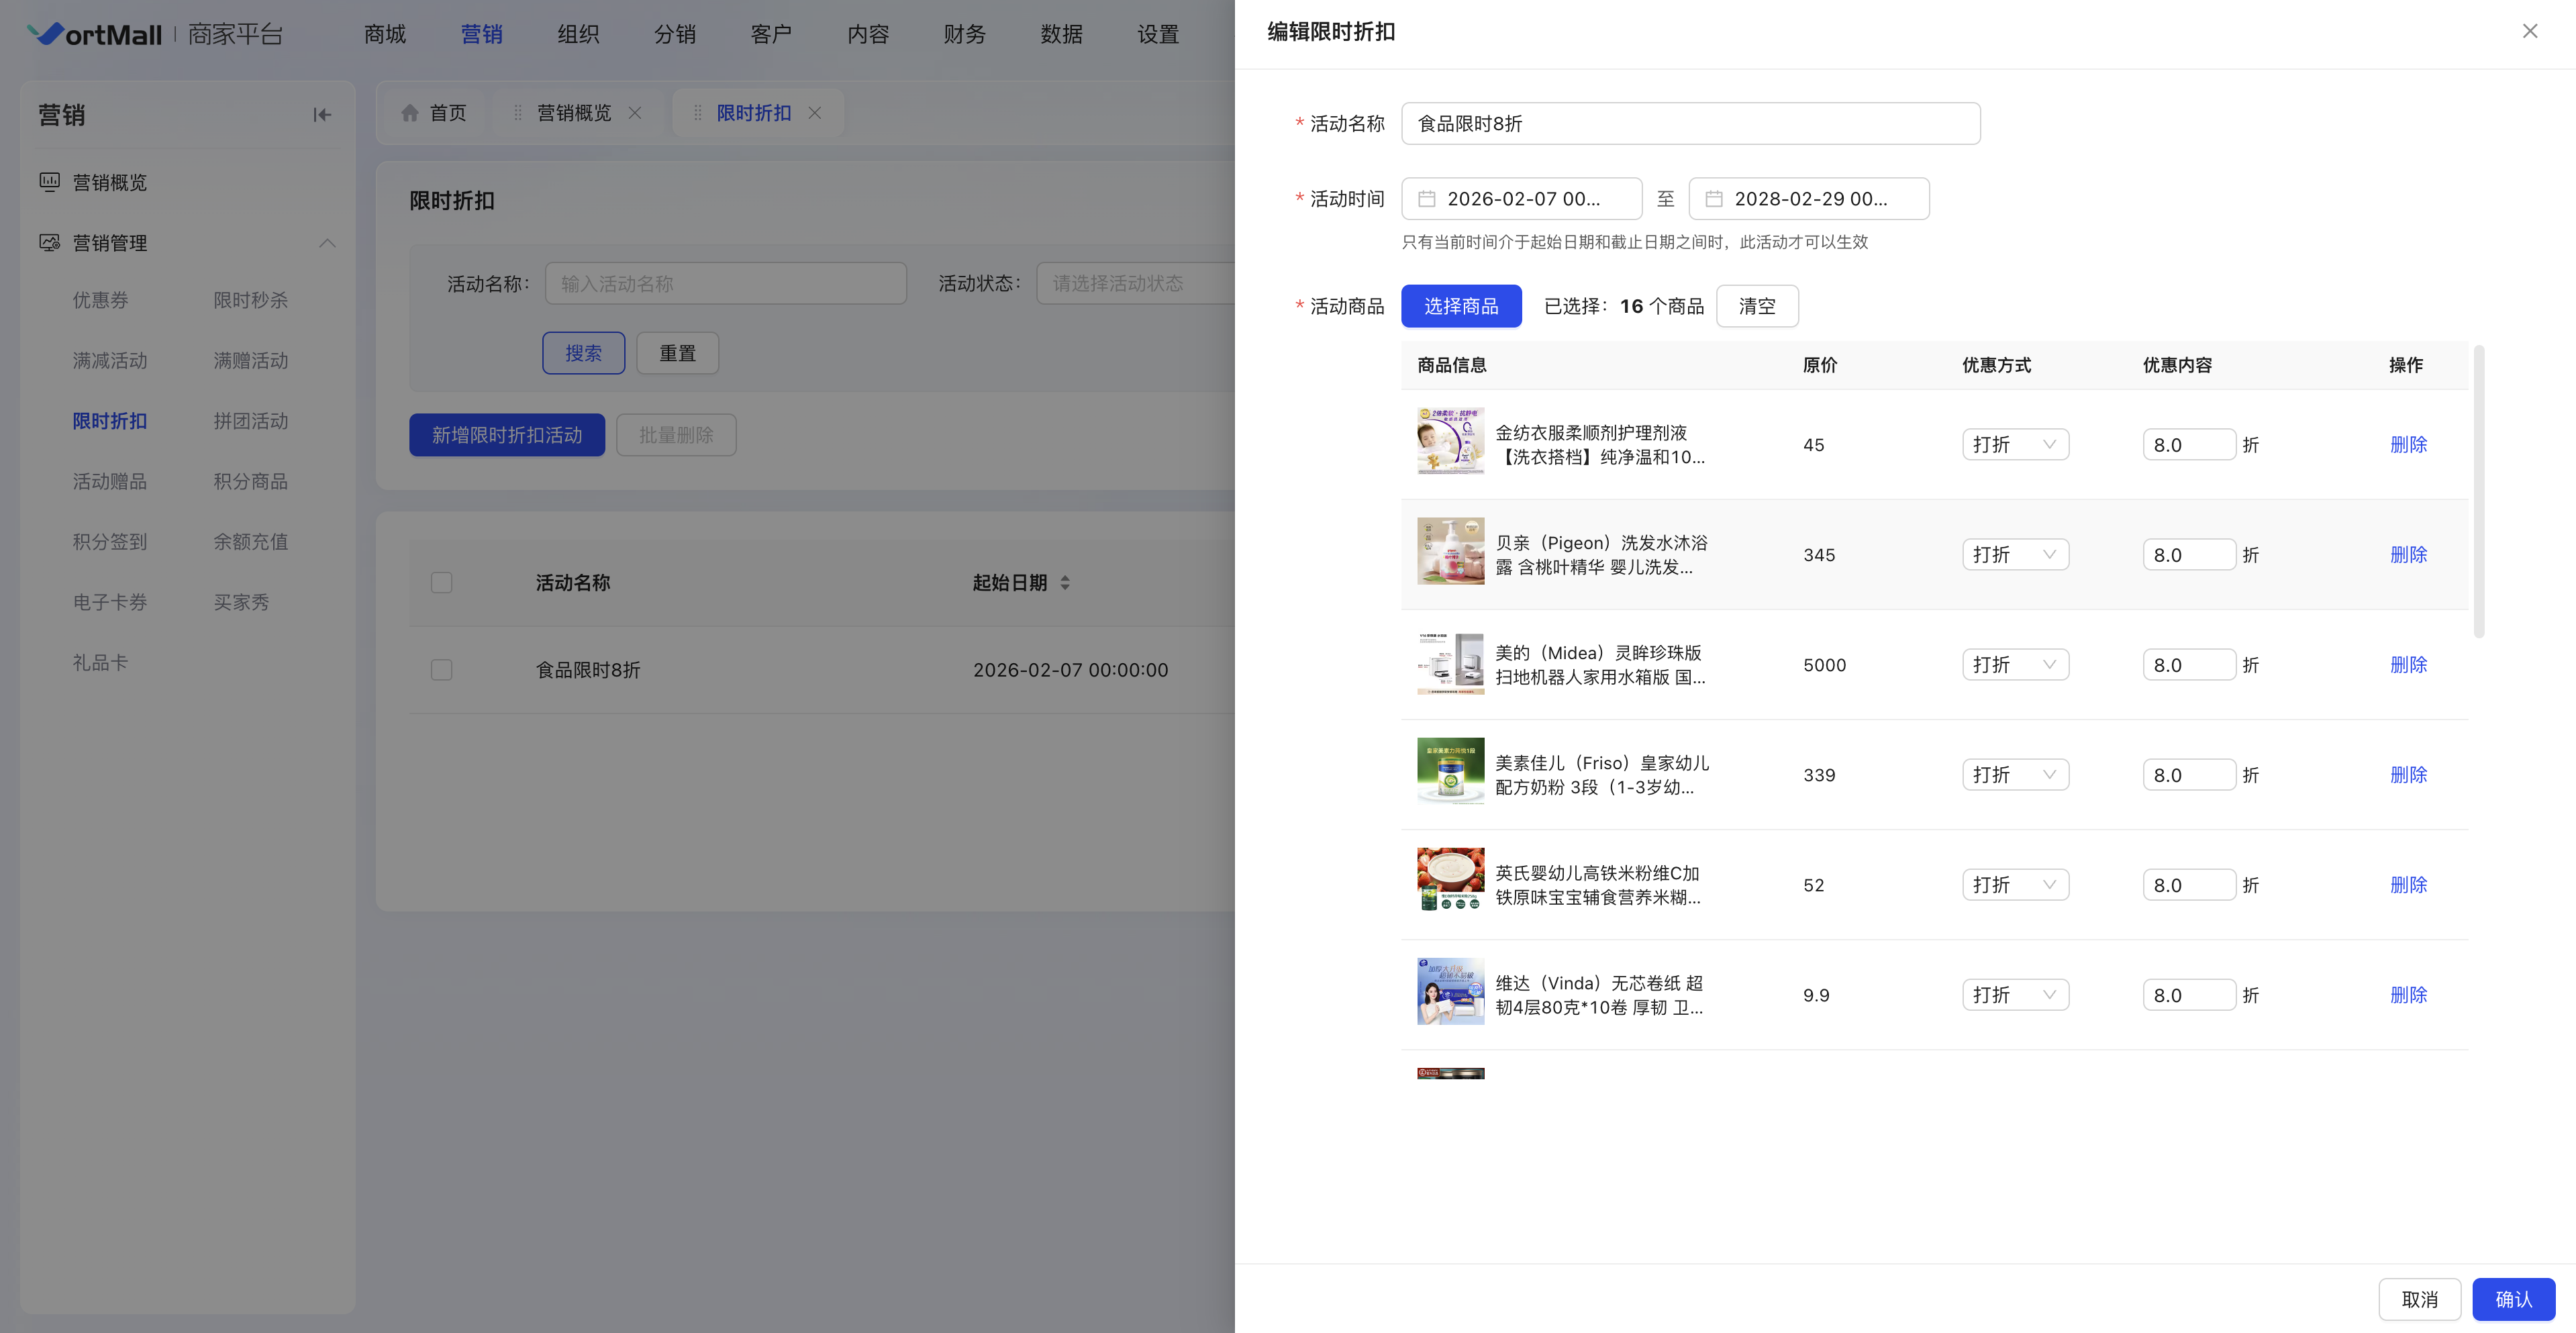Collapse the 营销 sidebar panel icon
The image size is (2576, 1333).
(x=322, y=115)
